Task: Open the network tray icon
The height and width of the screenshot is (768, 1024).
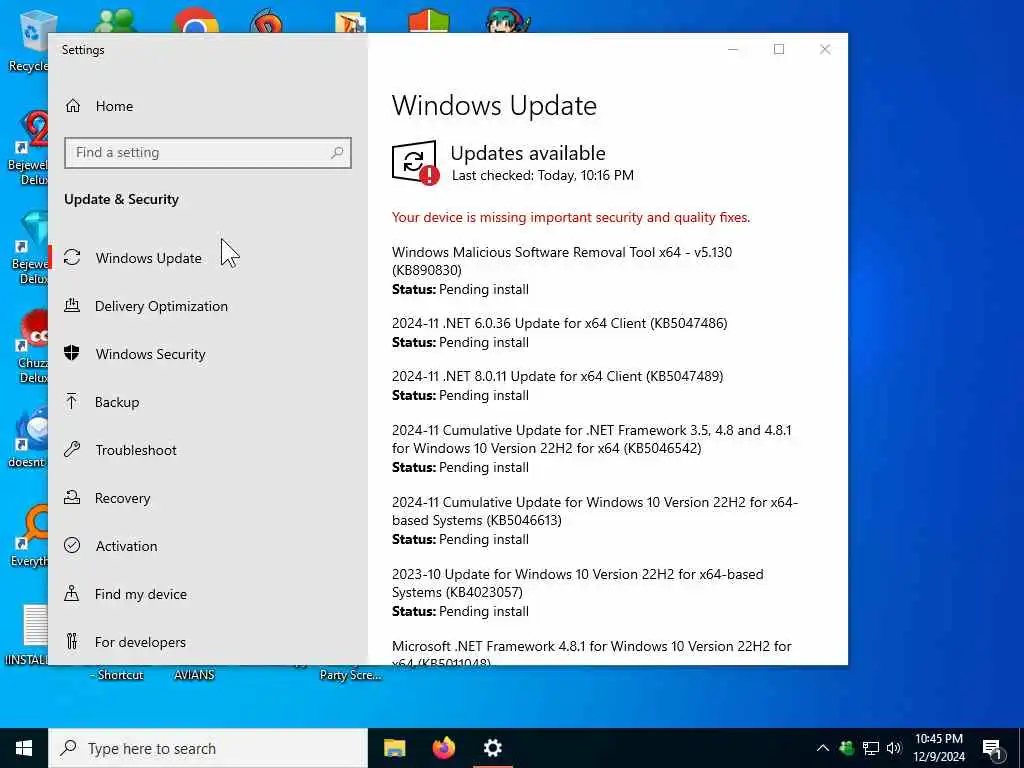Action: coord(871,748)
